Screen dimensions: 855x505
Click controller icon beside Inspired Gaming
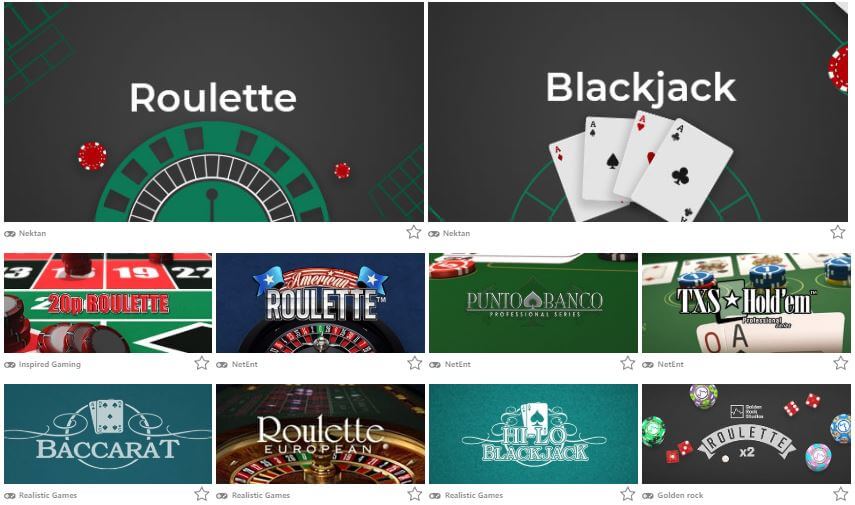10,365
